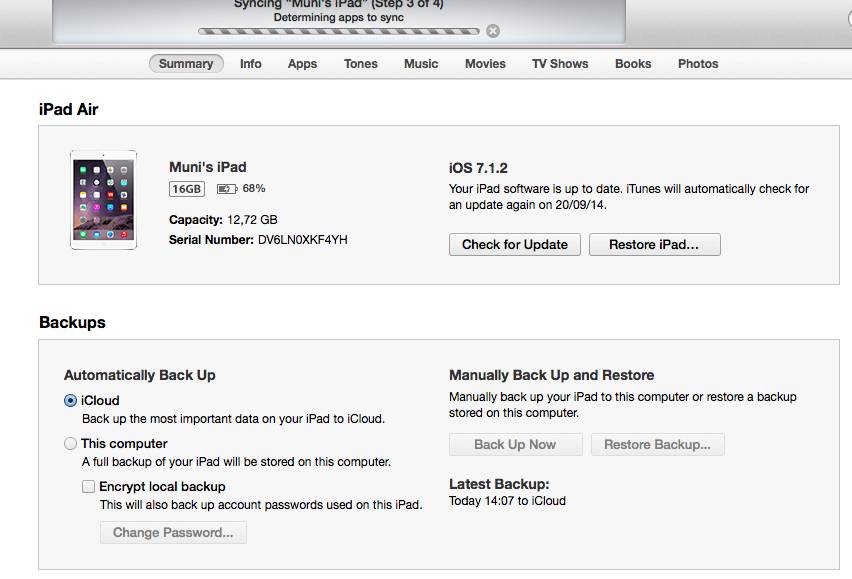Open the Photos tab
The image size is (852, 579).
pyautogui.click(x=698, y=64)
